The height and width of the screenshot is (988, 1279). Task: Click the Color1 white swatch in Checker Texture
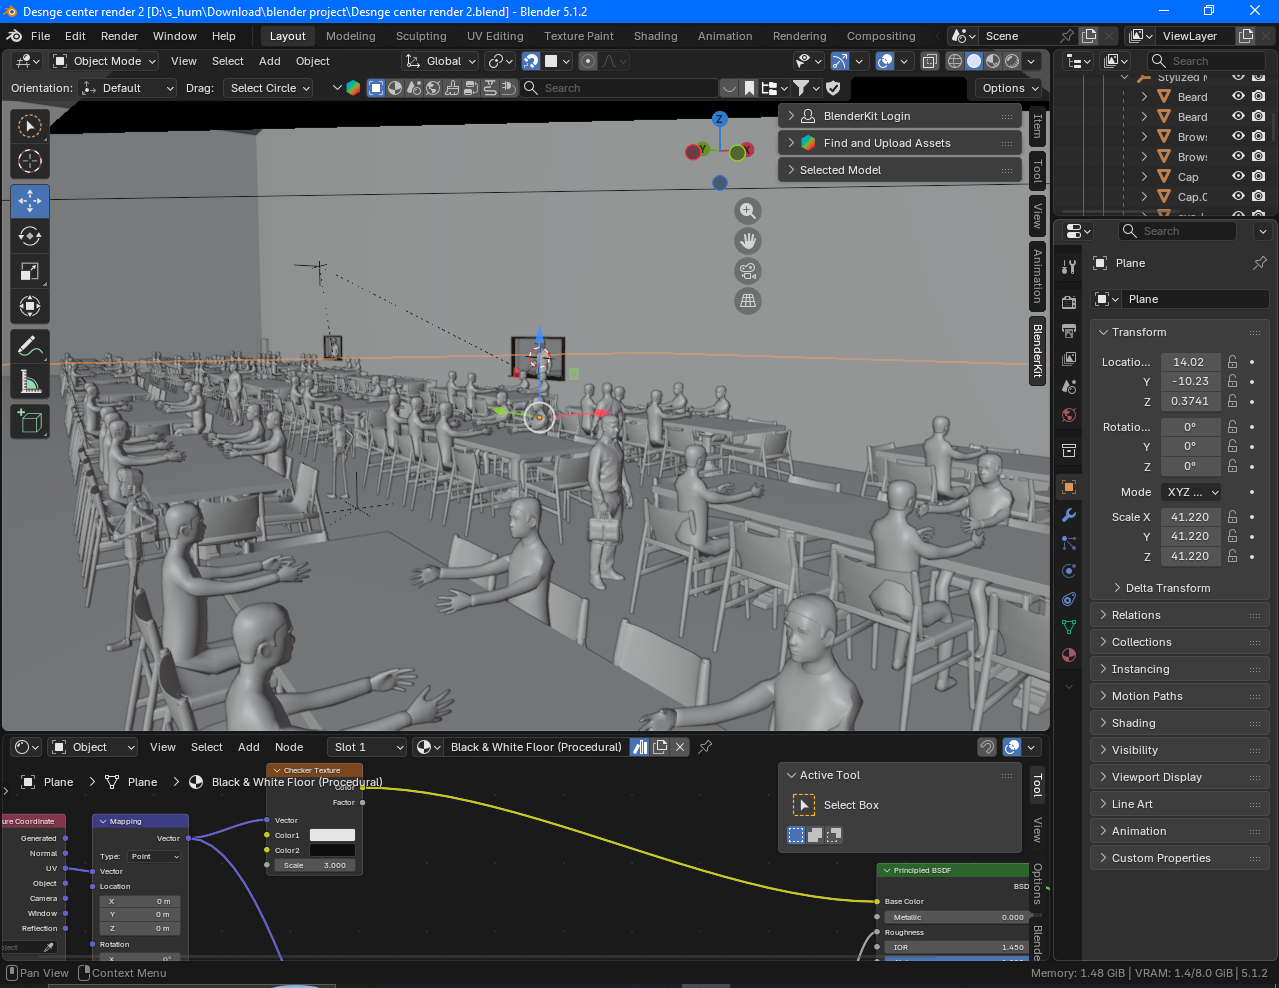pos(332,835)
